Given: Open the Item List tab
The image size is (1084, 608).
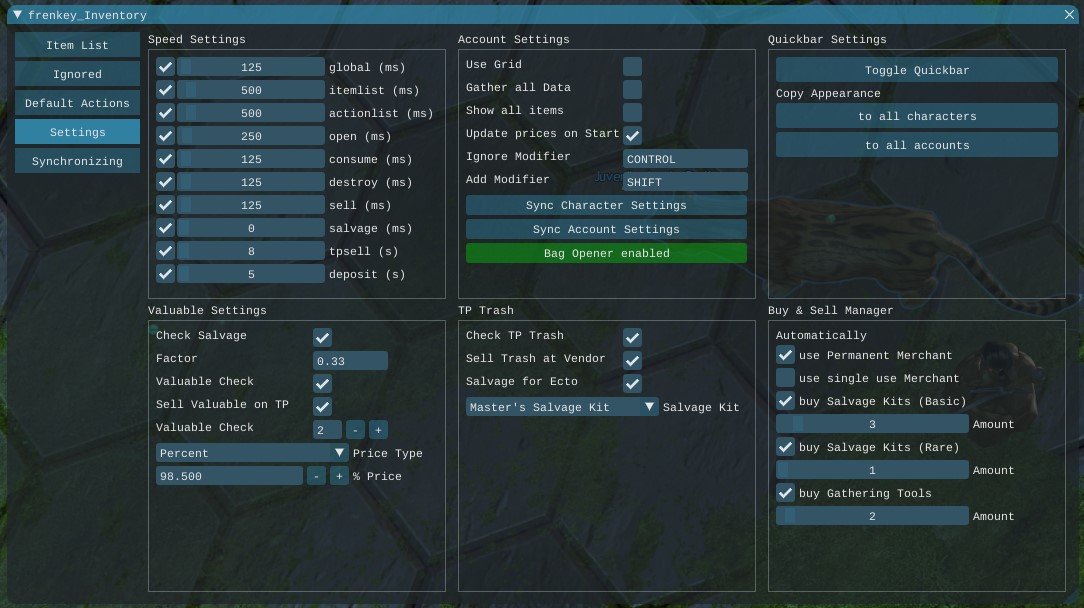Looking at the screenshot, I should (x=77, y=45).
